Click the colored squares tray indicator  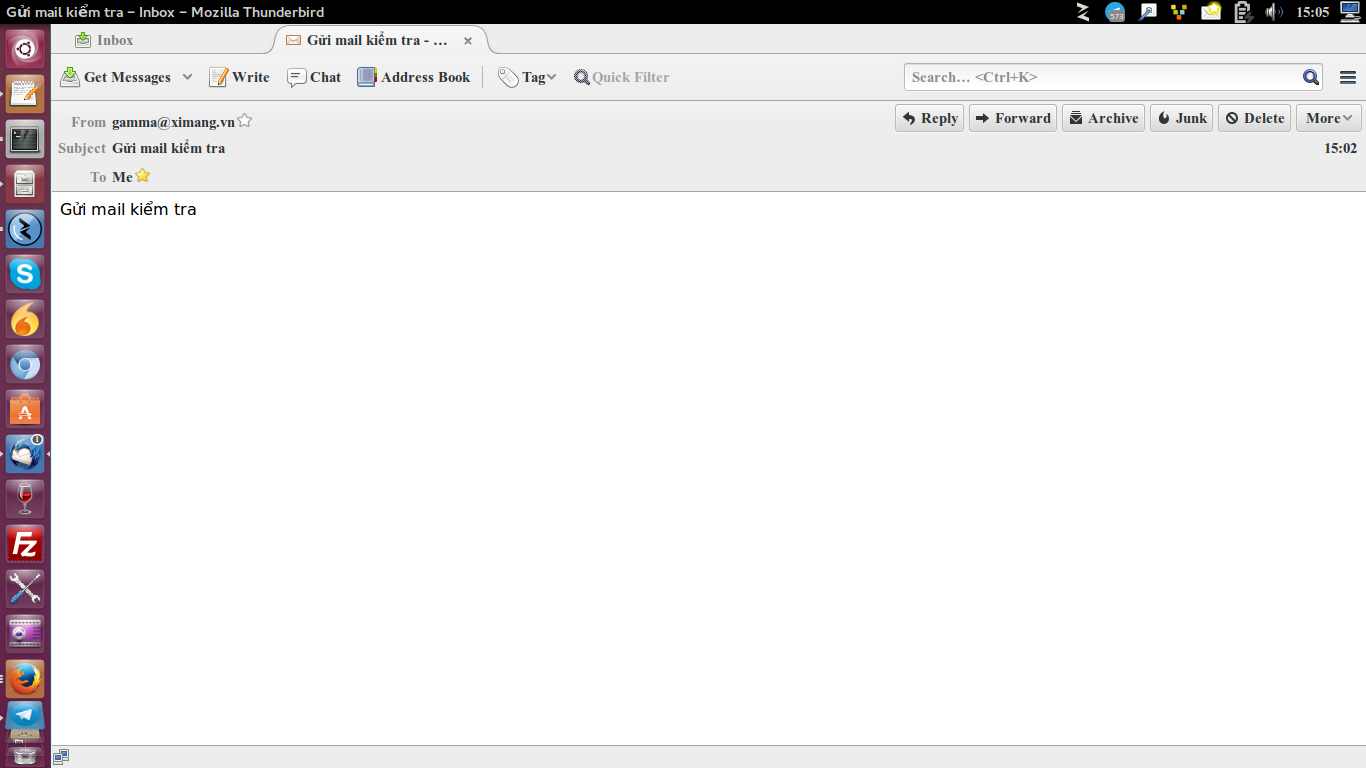[1179, 12]
